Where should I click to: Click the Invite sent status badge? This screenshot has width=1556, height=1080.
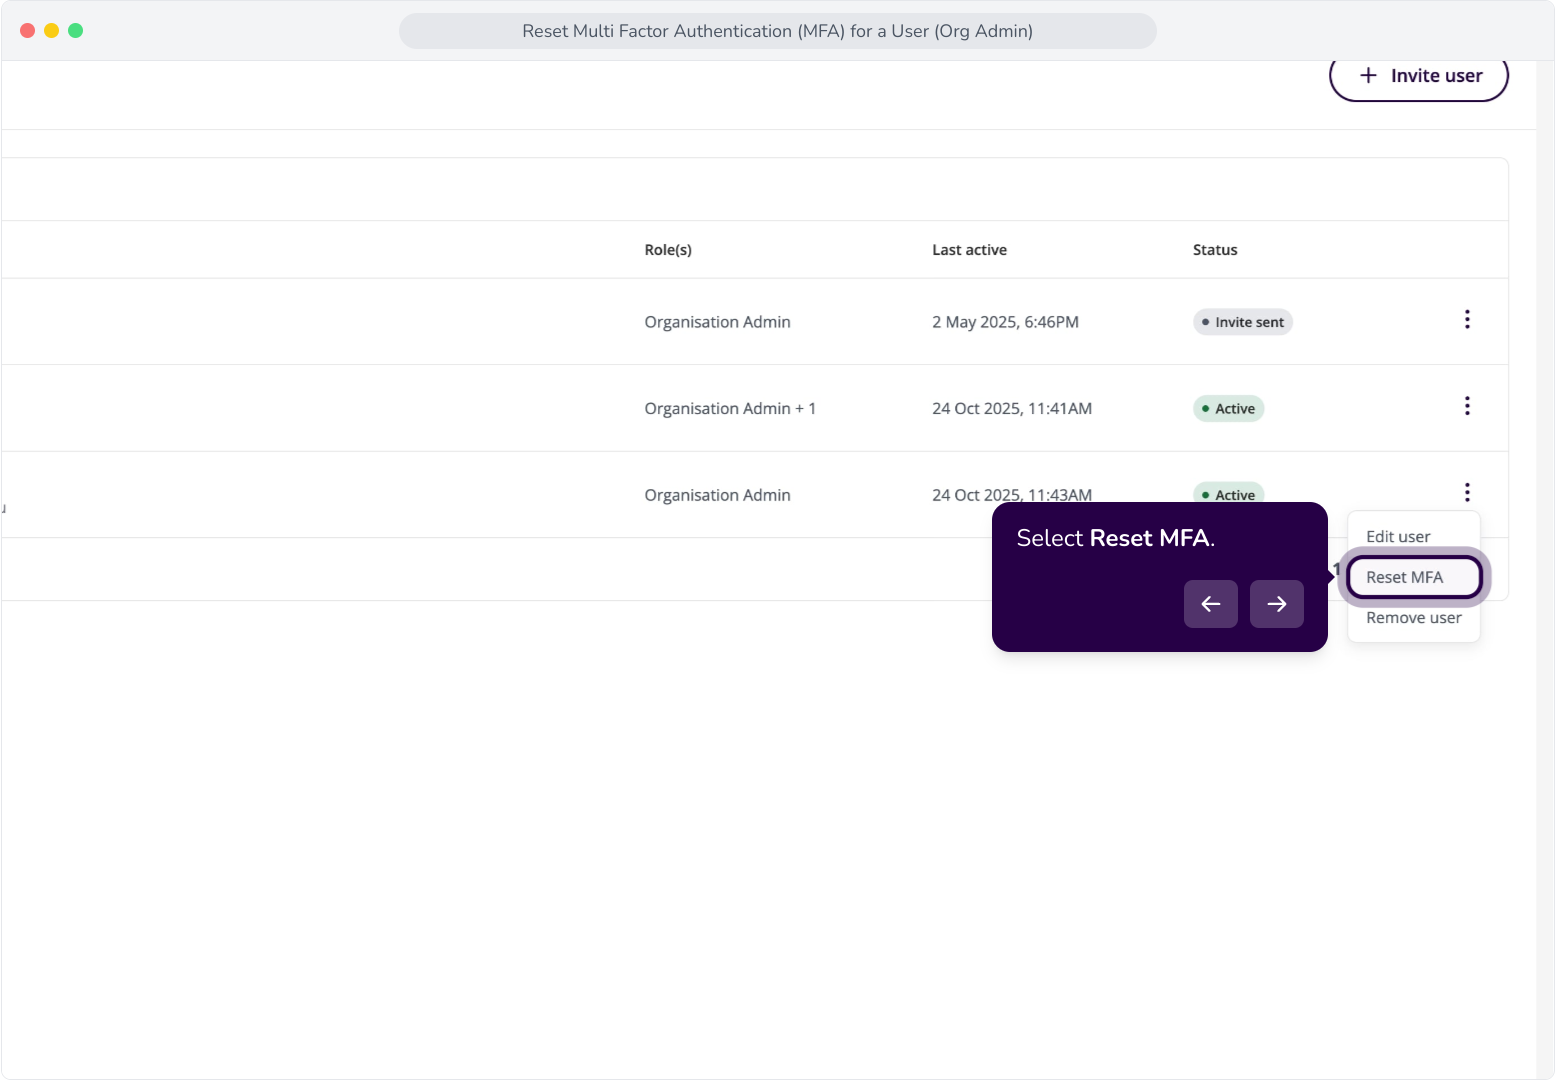1243,322
